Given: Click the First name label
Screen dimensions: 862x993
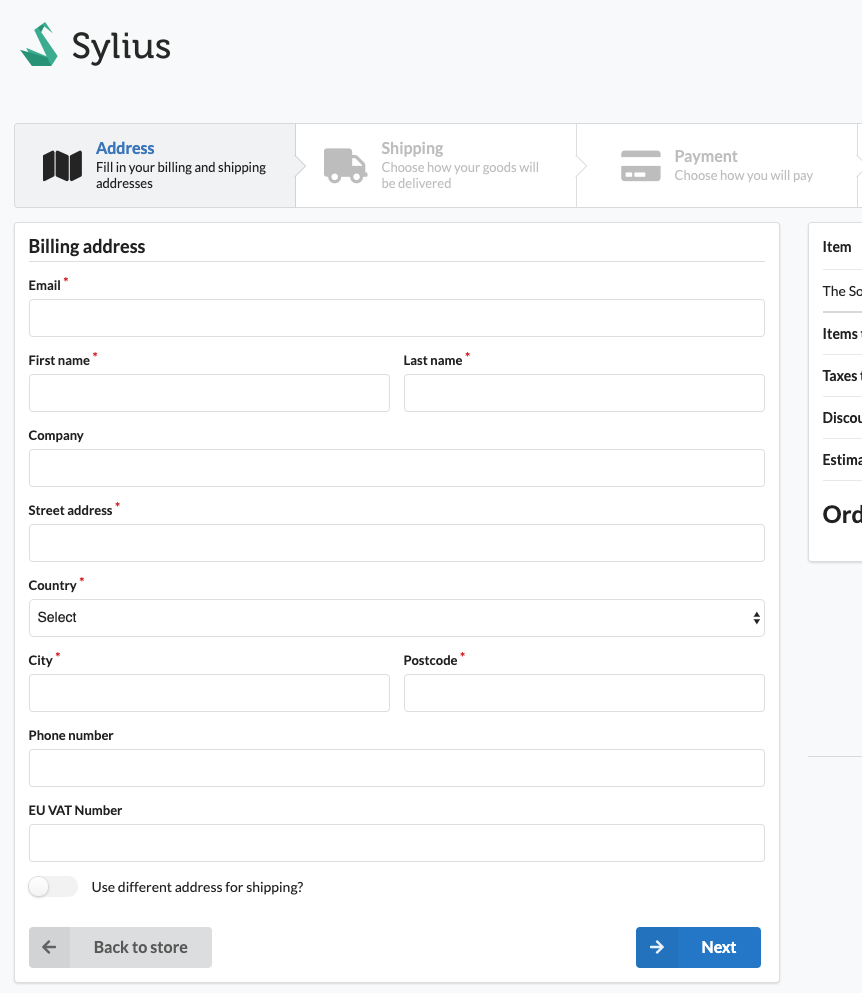Looking at the screenshot, I should pos(59,360).
